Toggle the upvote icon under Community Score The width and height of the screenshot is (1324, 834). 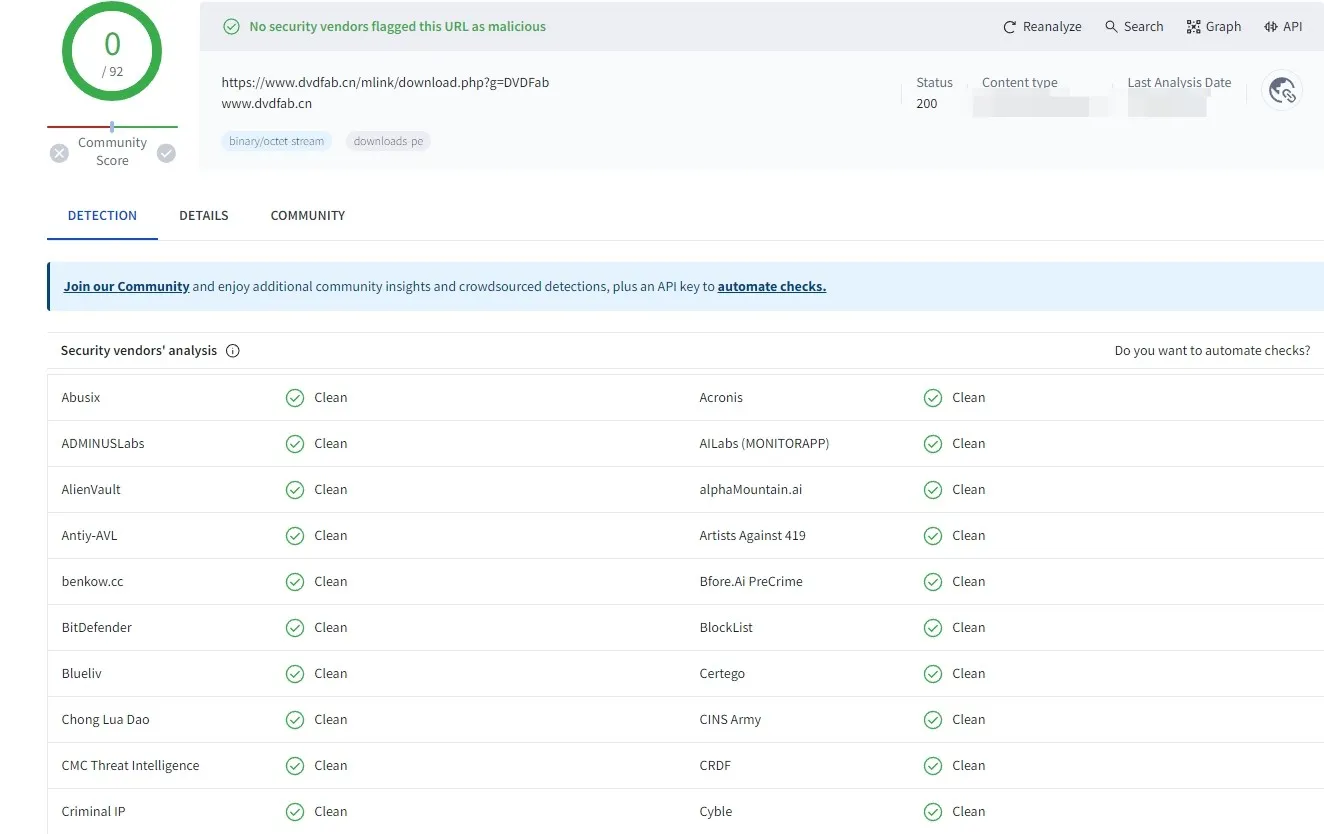[166, 154]
